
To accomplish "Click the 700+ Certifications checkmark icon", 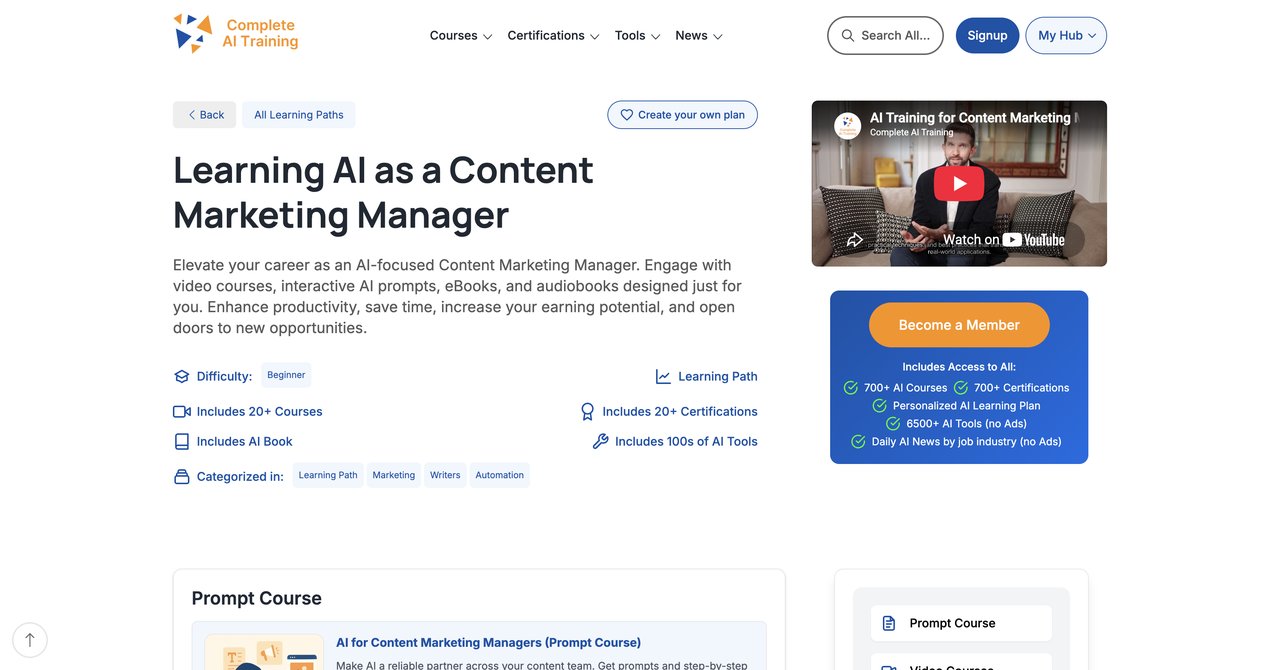I will click(961, 388).
